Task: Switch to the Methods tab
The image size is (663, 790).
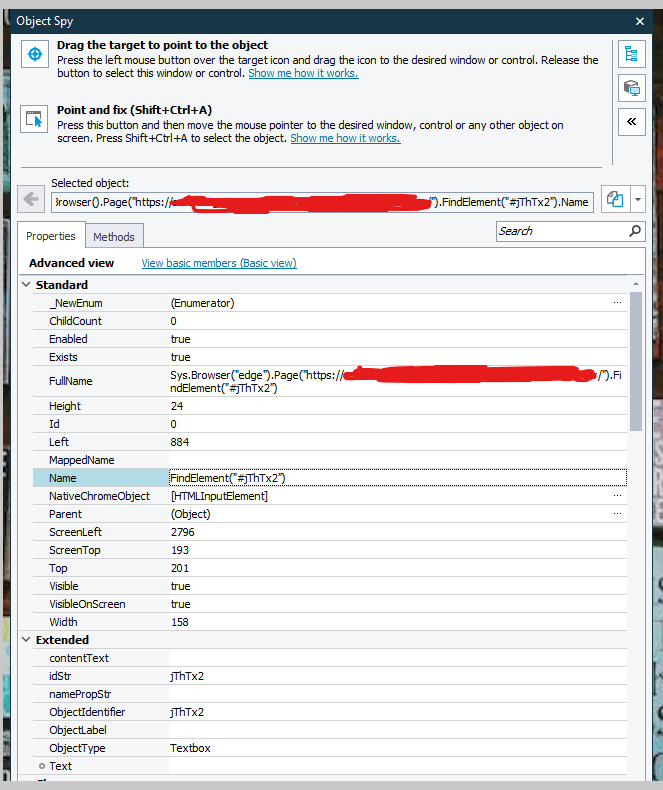Action: point(114,236)
